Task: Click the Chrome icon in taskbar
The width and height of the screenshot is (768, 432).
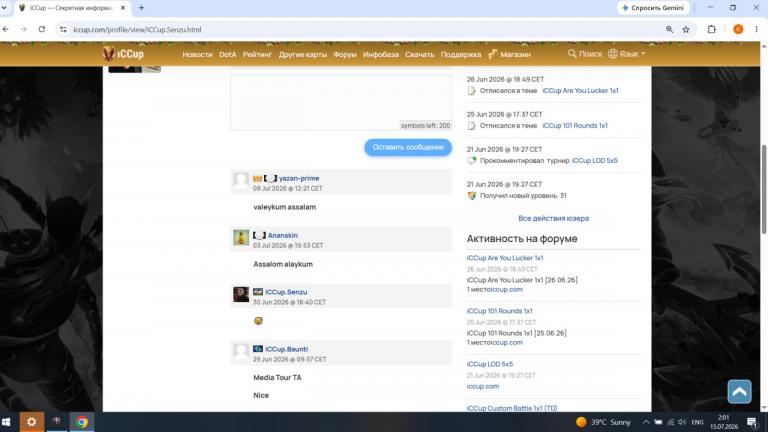Action: tap(82, 422)
